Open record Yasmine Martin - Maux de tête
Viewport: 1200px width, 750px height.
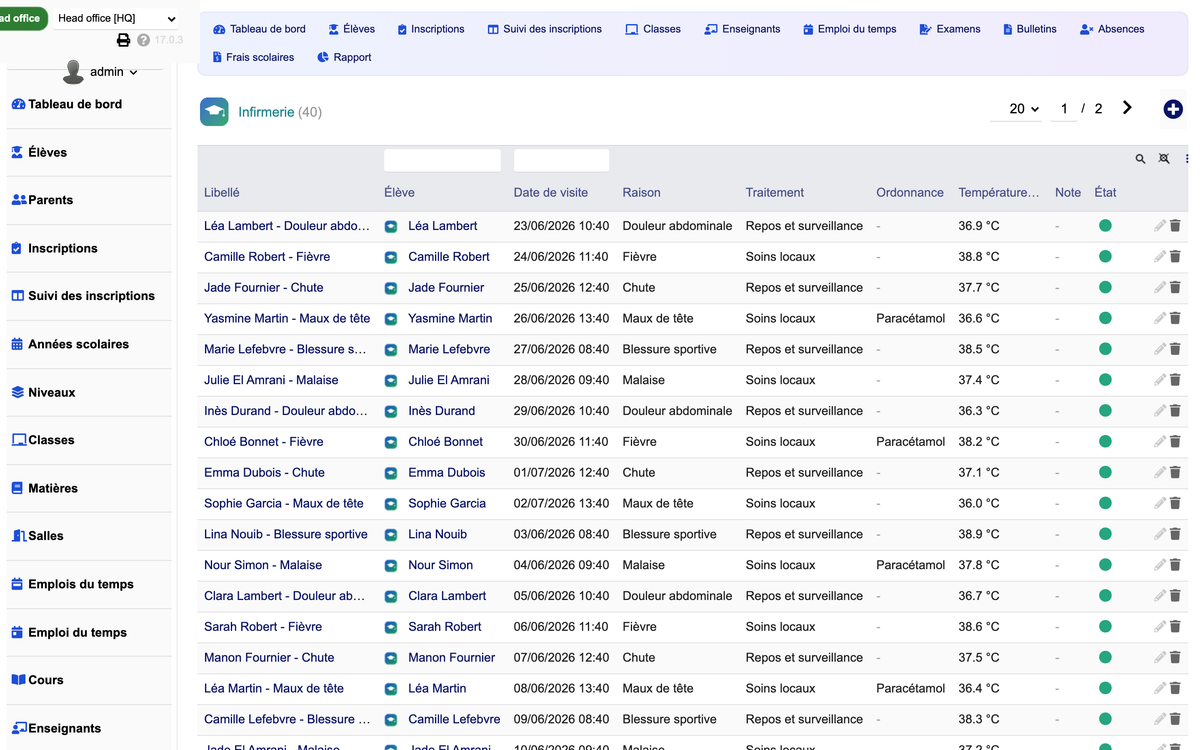[287, 318]
